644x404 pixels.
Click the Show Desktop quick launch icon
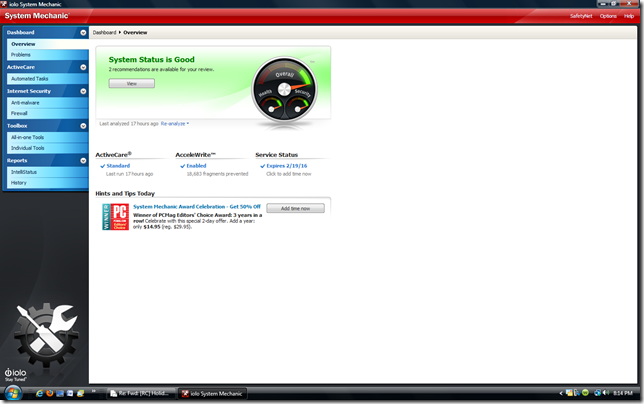tap(60, 393)
